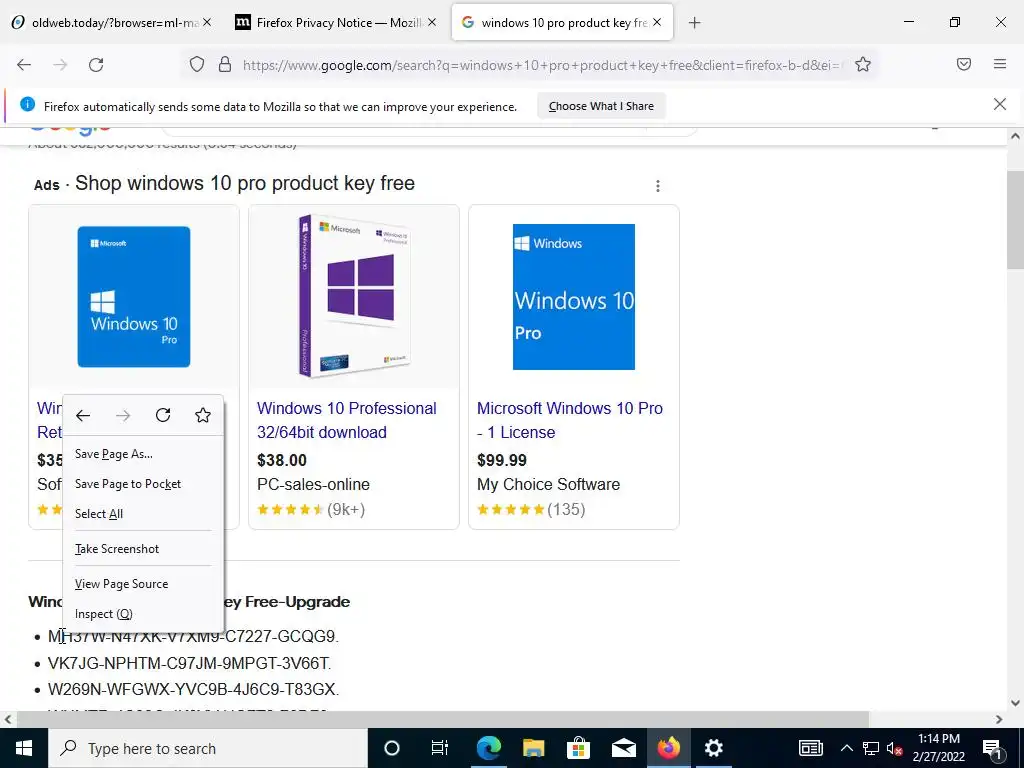Close the Google search results tab
The height and width of the screenshot is (768, 1024).
pyautogui.click(x=657, y=22)
